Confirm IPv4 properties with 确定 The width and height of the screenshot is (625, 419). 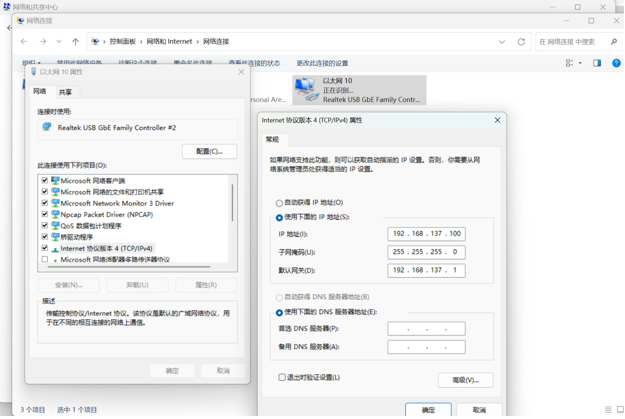(428, 410)
